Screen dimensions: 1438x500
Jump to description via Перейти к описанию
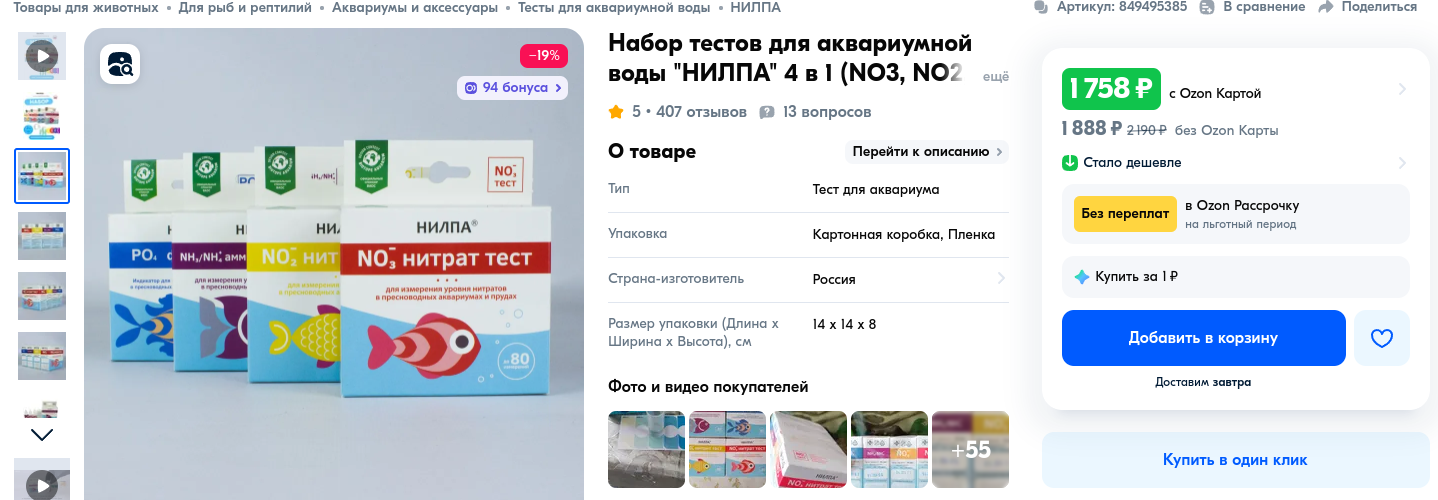pyautogui.click(x=927, y=152)
